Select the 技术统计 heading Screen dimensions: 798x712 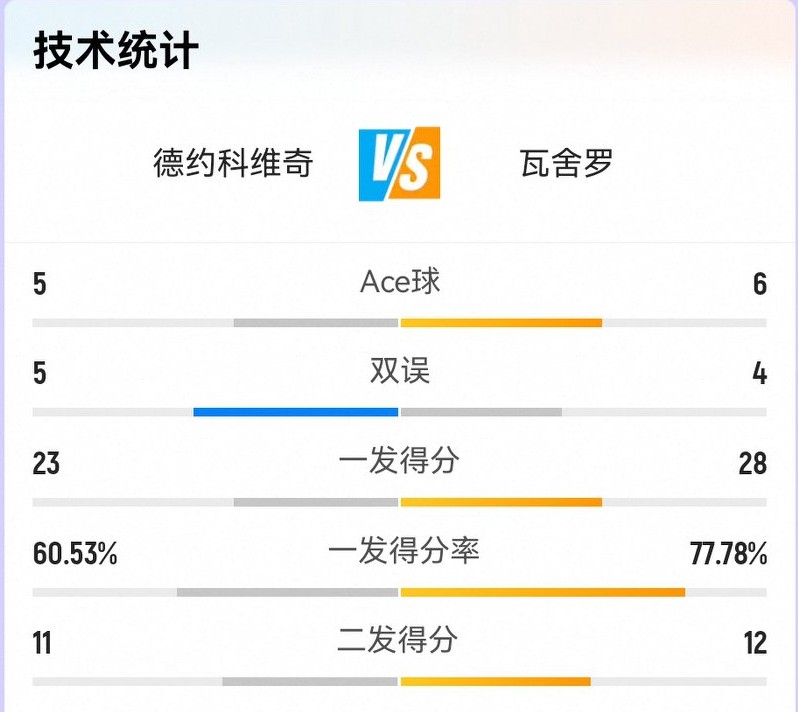coord(116,50)
